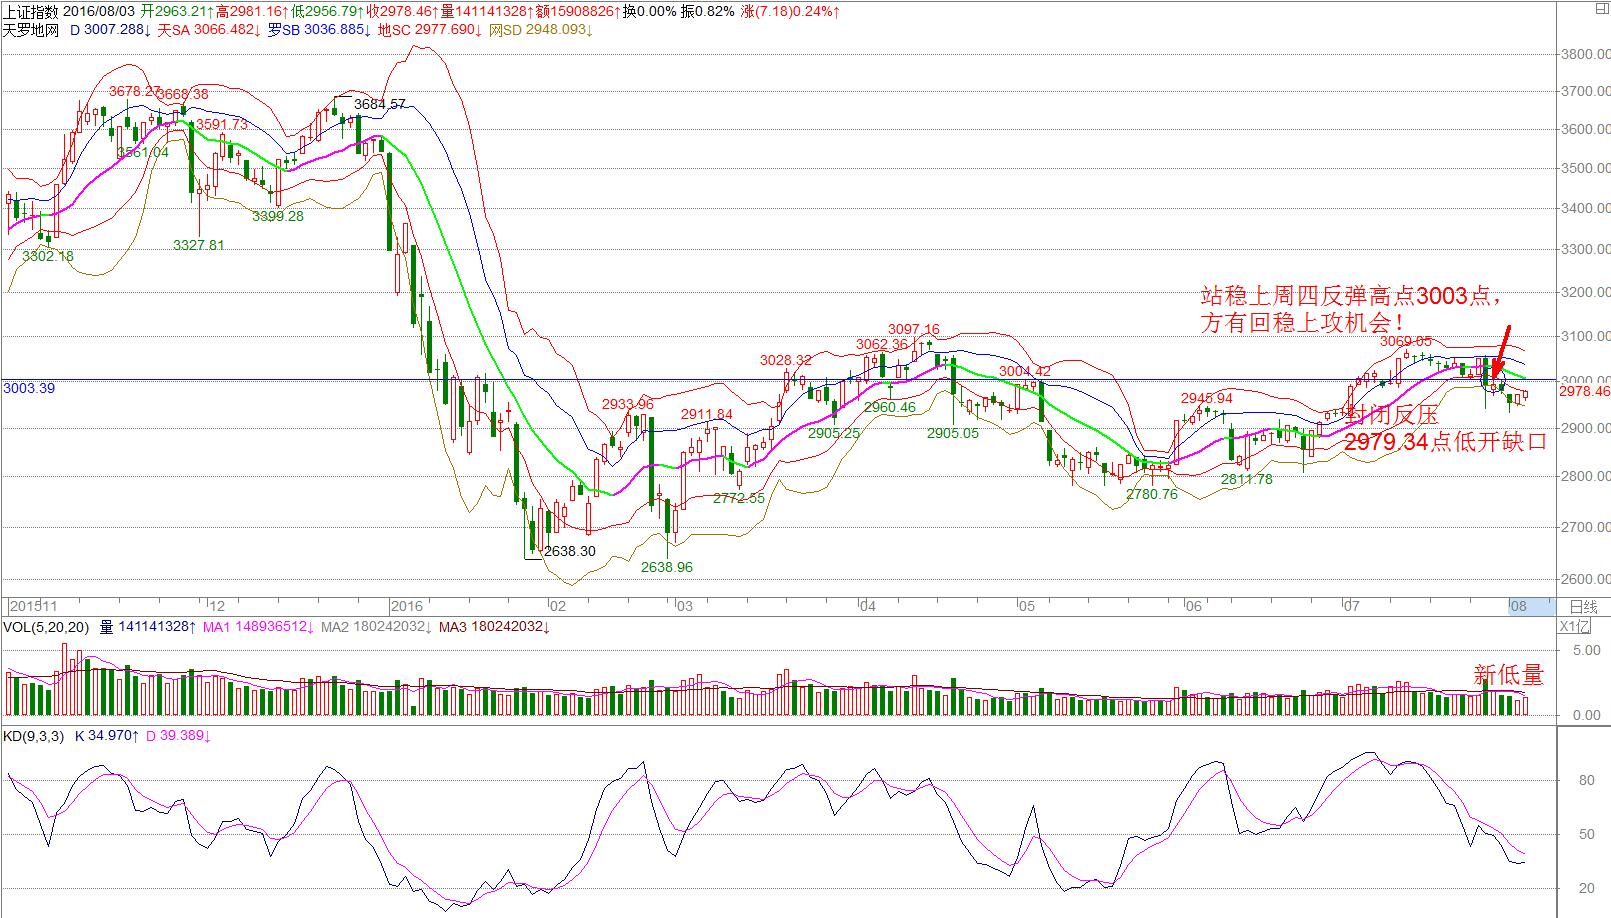This screenshot has height=918, width=1611.
Task: Click the MA1 148936512 volume average
Action: (260, 627)
